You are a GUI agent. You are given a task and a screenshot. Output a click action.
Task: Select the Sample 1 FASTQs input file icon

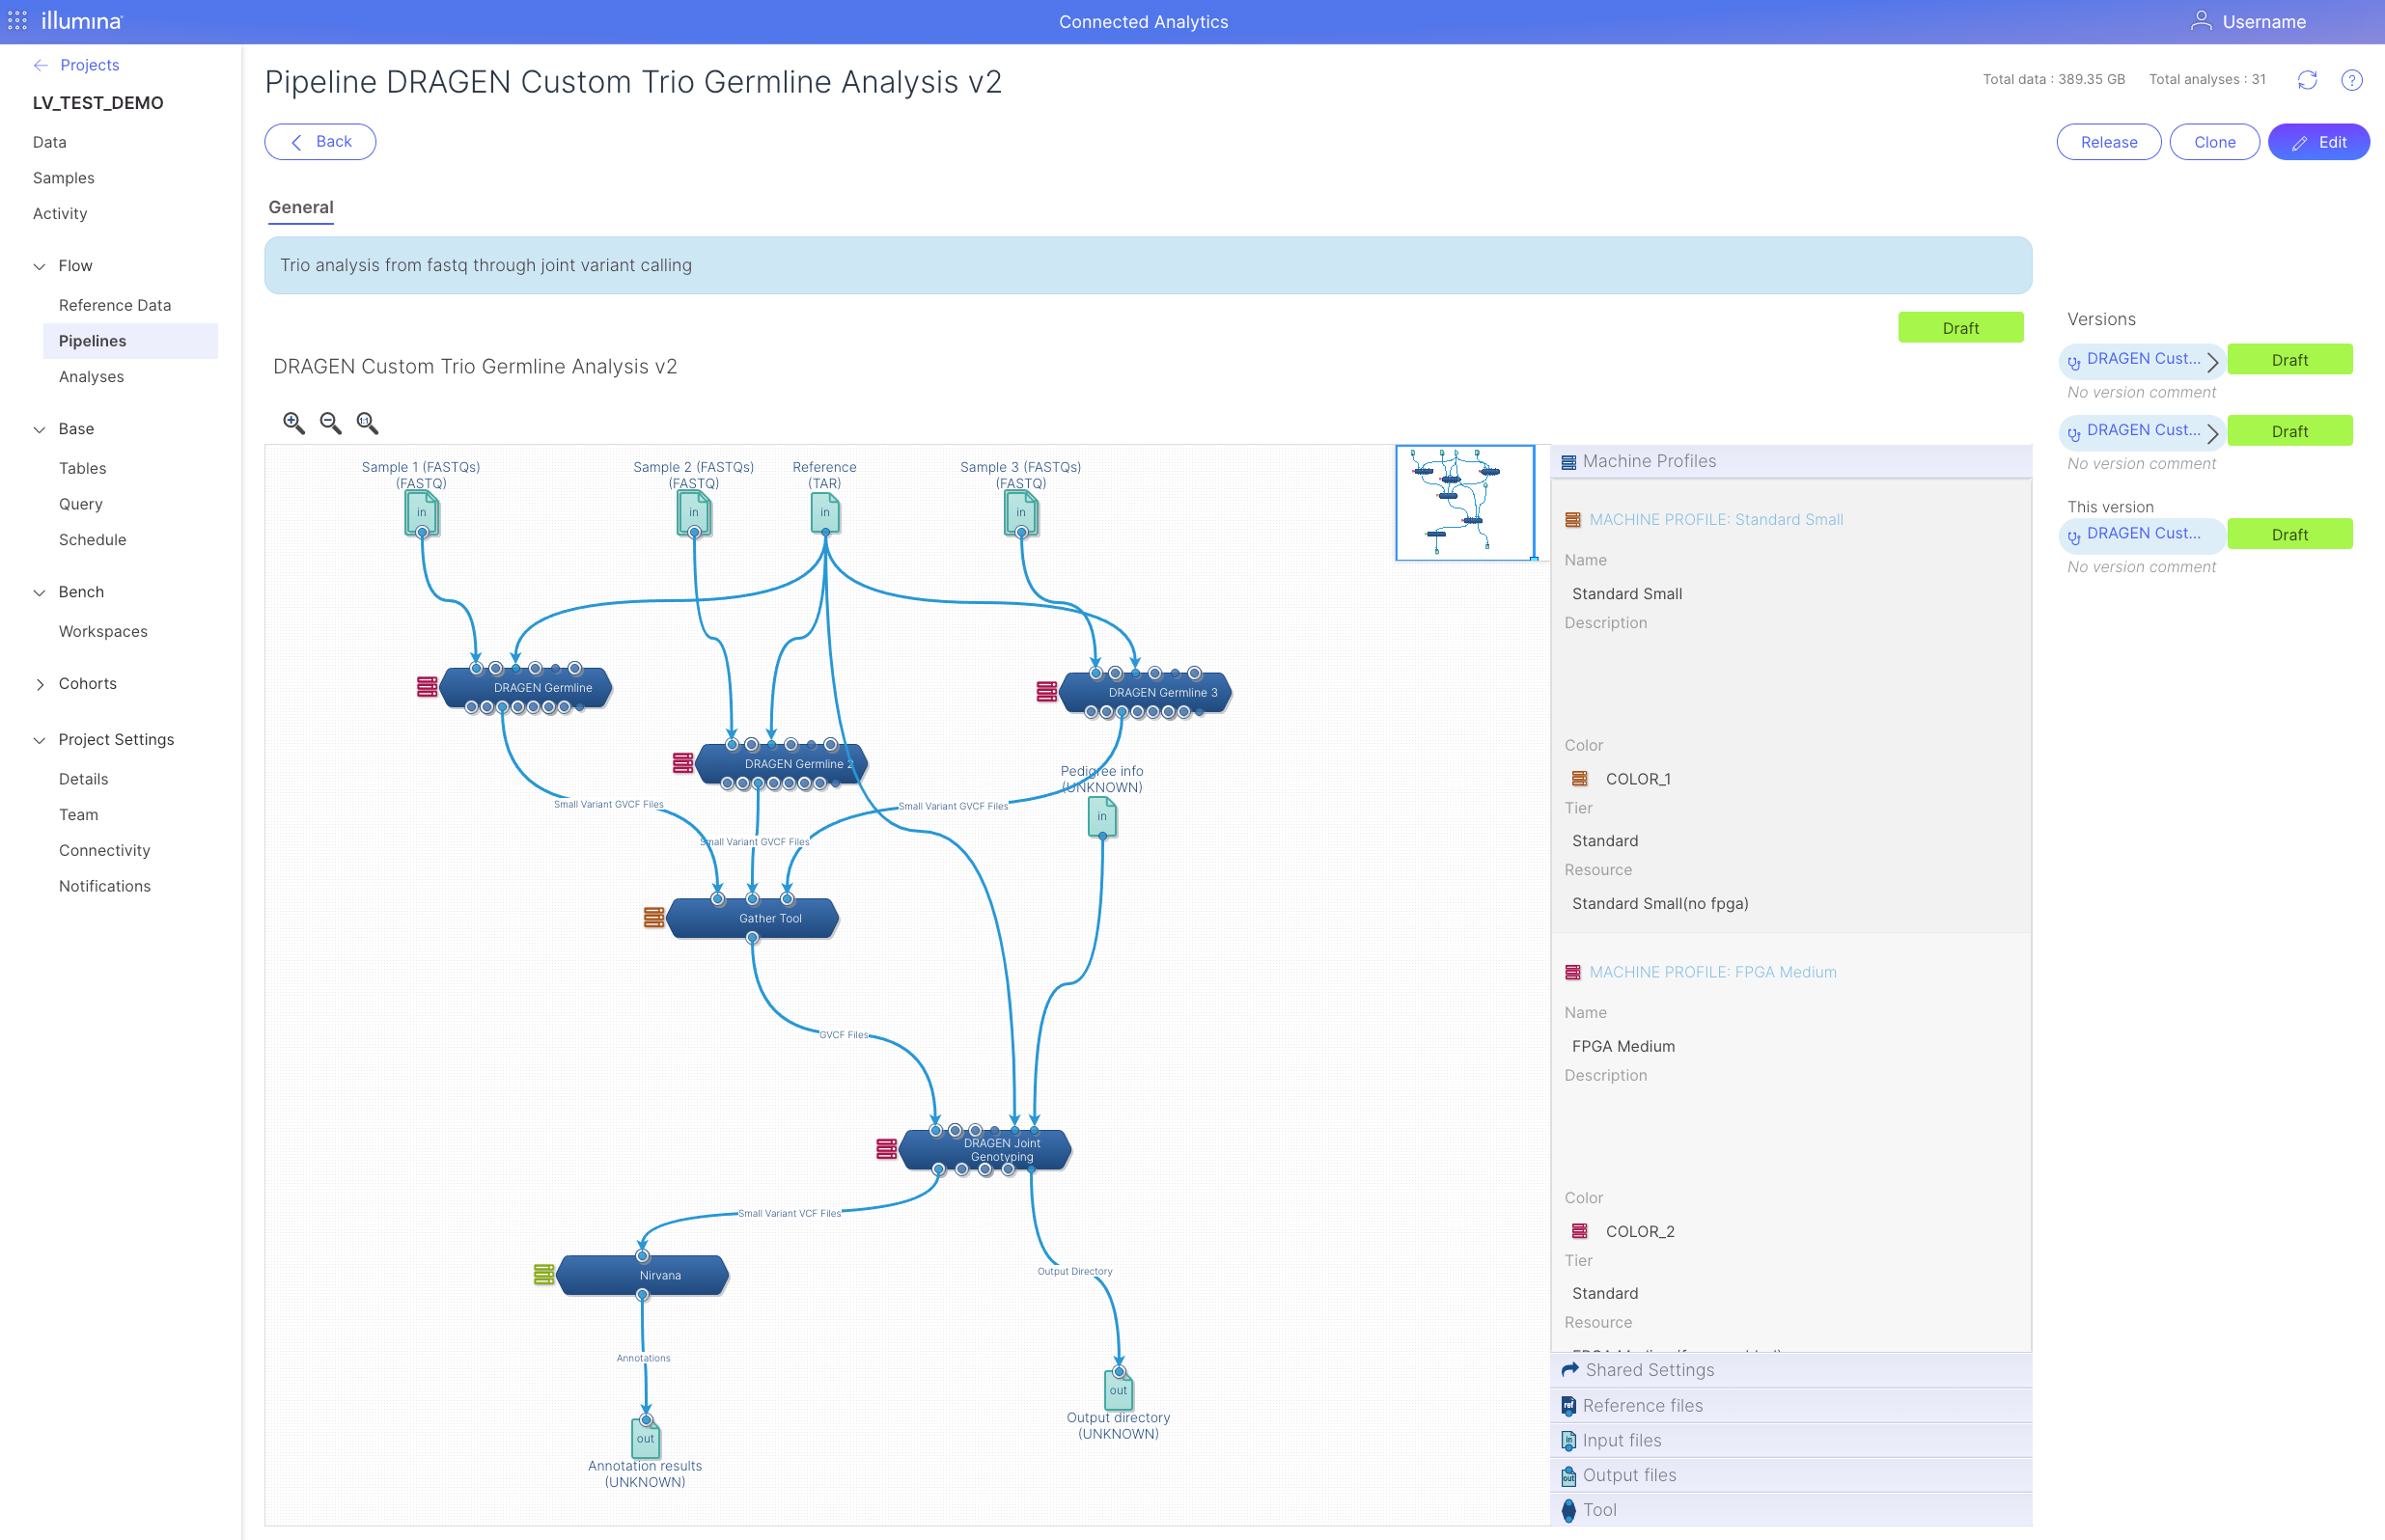point(421,513)
